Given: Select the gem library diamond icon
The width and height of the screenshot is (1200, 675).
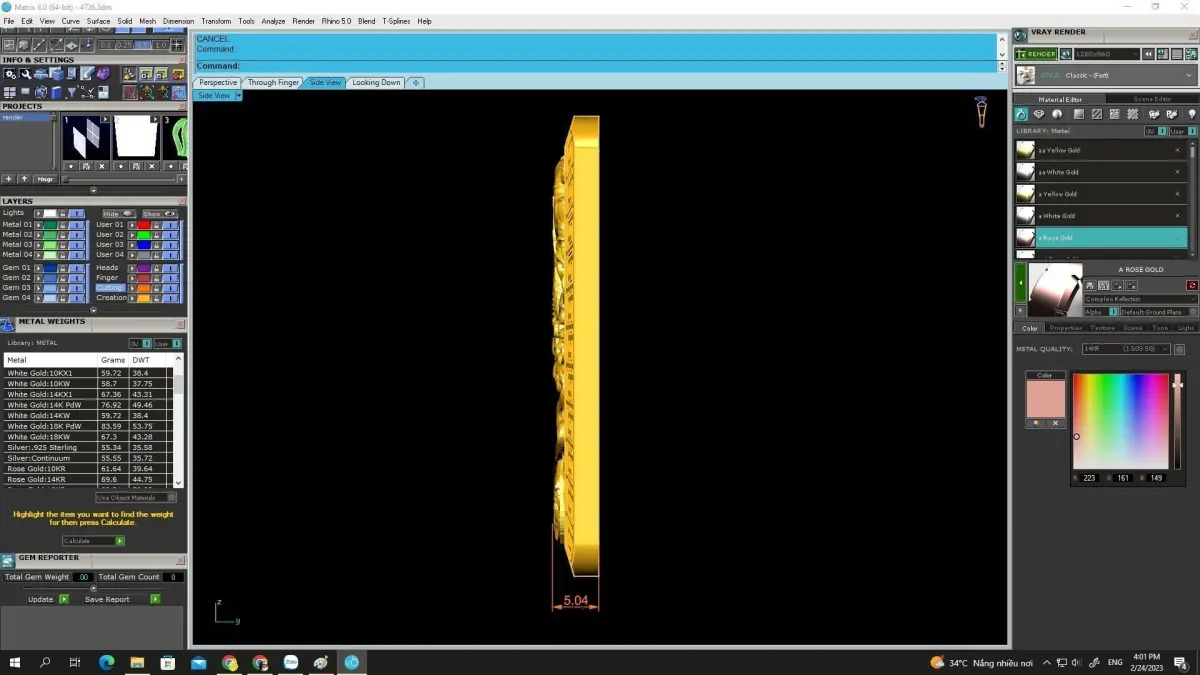Looking at the screenshot, I should coord(1039,114).
